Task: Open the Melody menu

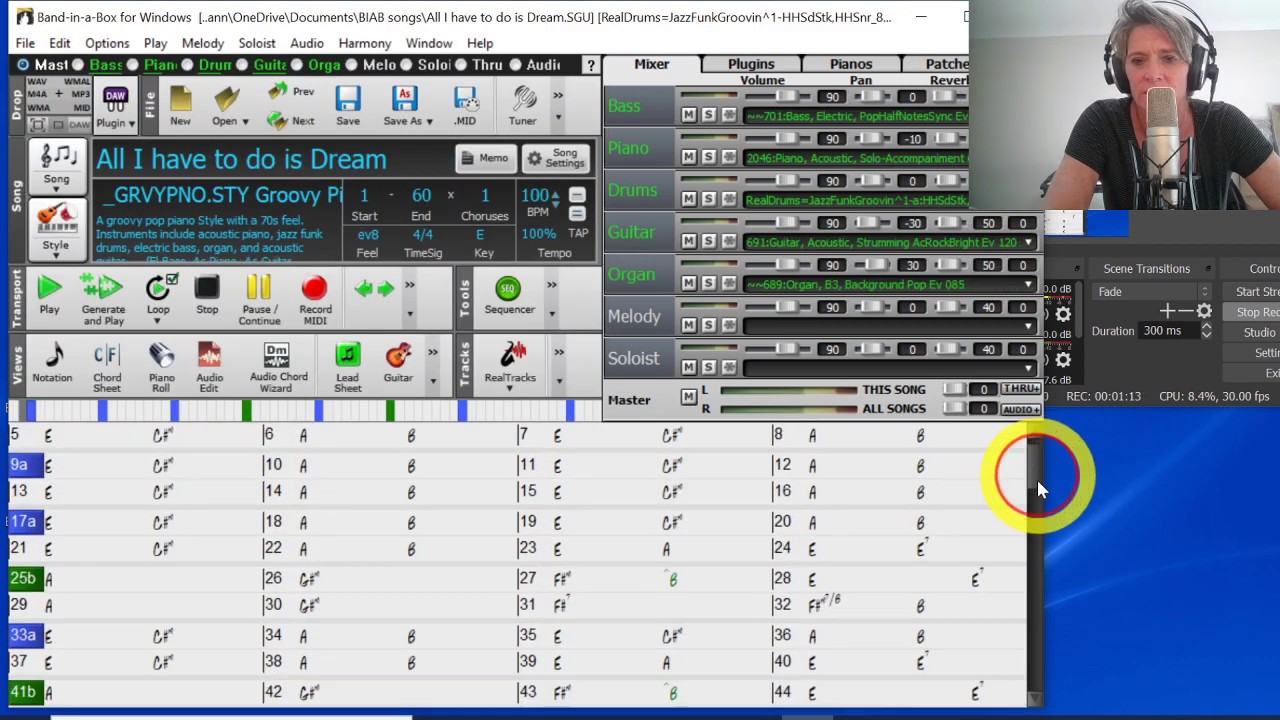Action: click(203, 43)
